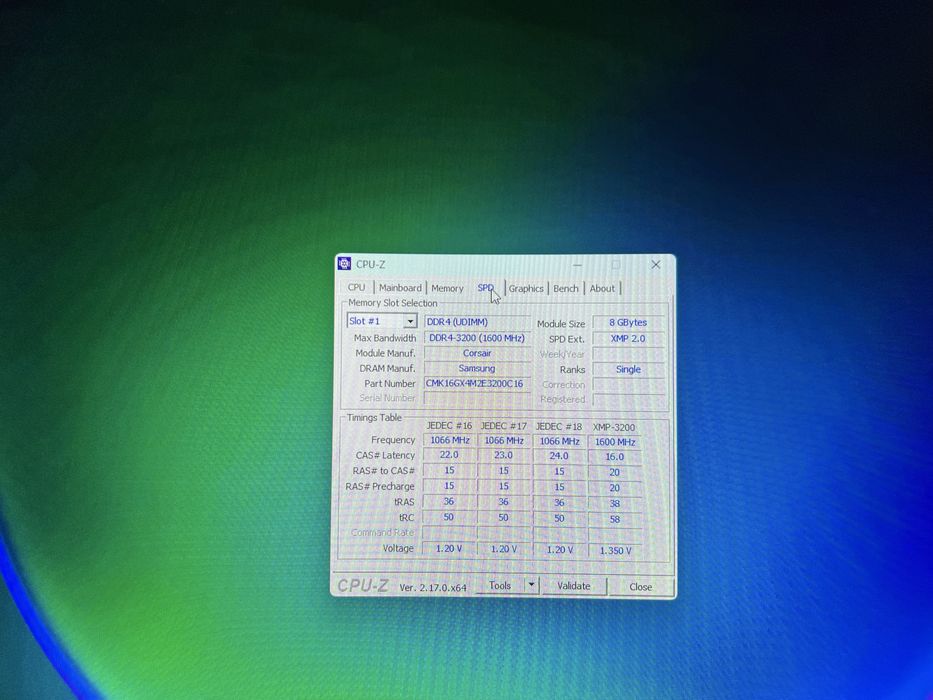Click the RAS# Precharge row label

tap(380, 486)
